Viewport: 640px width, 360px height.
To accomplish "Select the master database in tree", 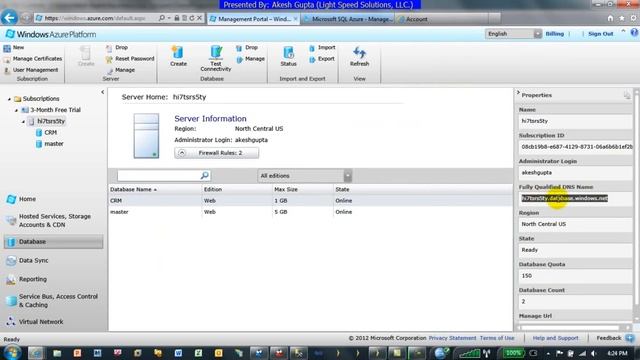I will tap(49, 144).
